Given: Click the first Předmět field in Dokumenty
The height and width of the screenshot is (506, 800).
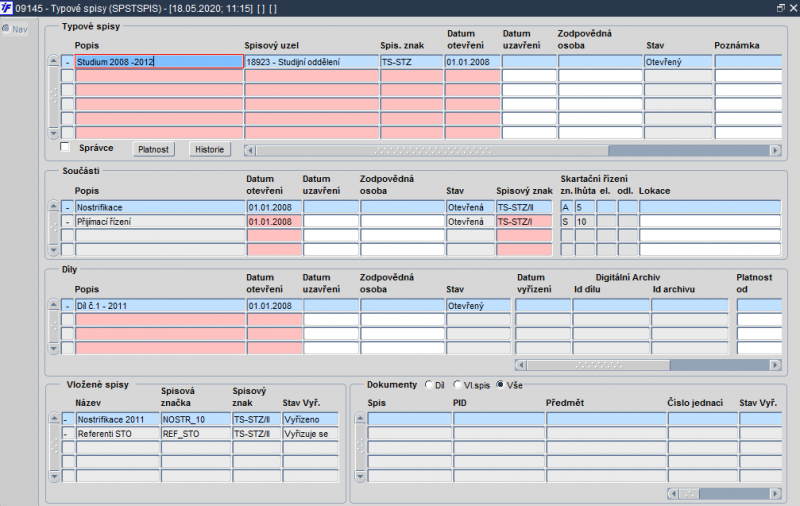Looking at the screenshot, I should pyautogui.click(x=606, y=419).
